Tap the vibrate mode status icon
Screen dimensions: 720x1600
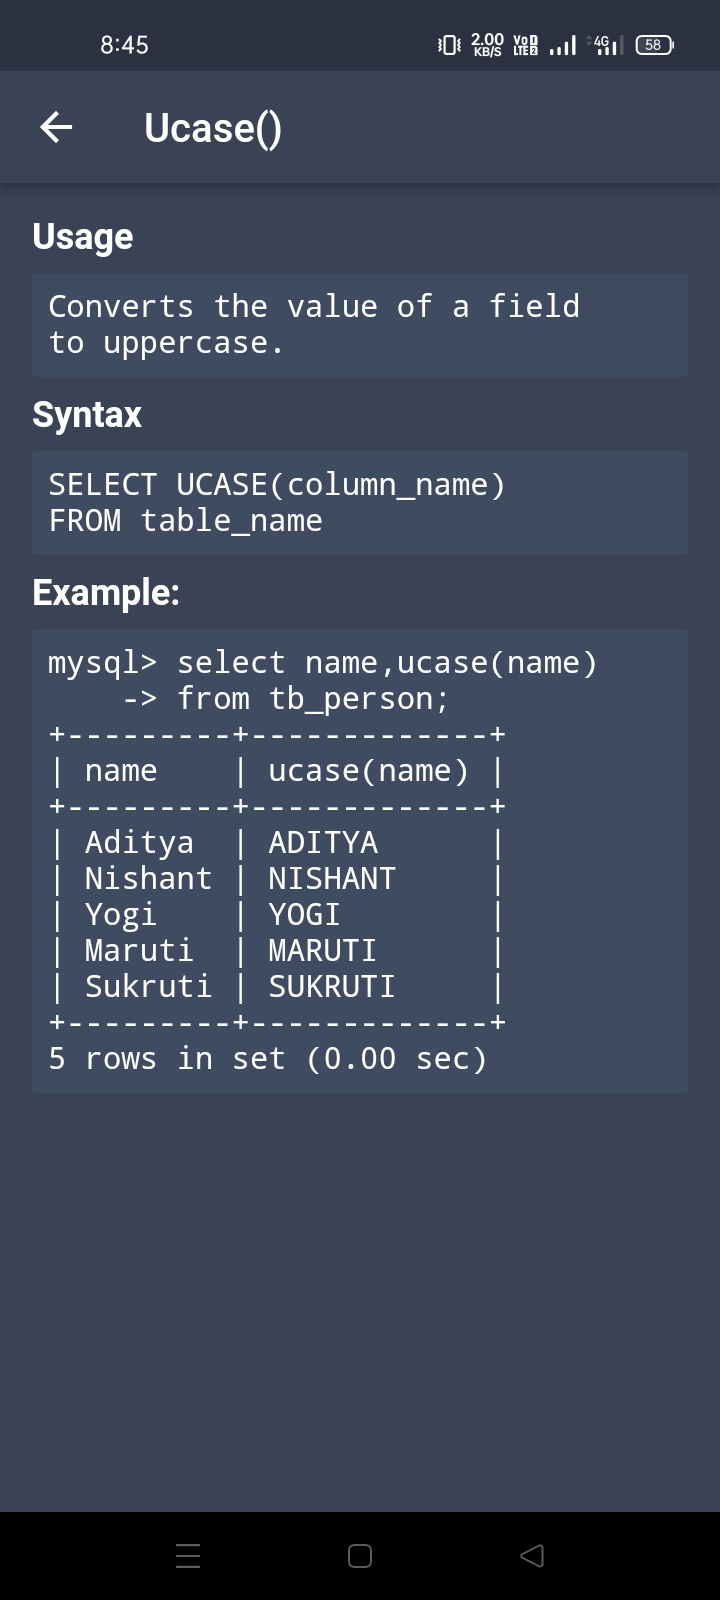coord(449,44)
